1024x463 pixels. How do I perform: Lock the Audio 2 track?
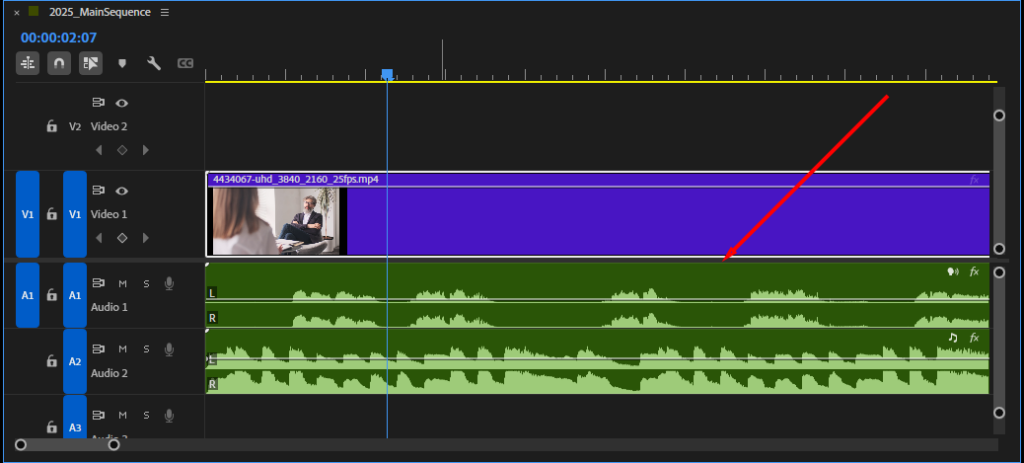click(52, 361)
